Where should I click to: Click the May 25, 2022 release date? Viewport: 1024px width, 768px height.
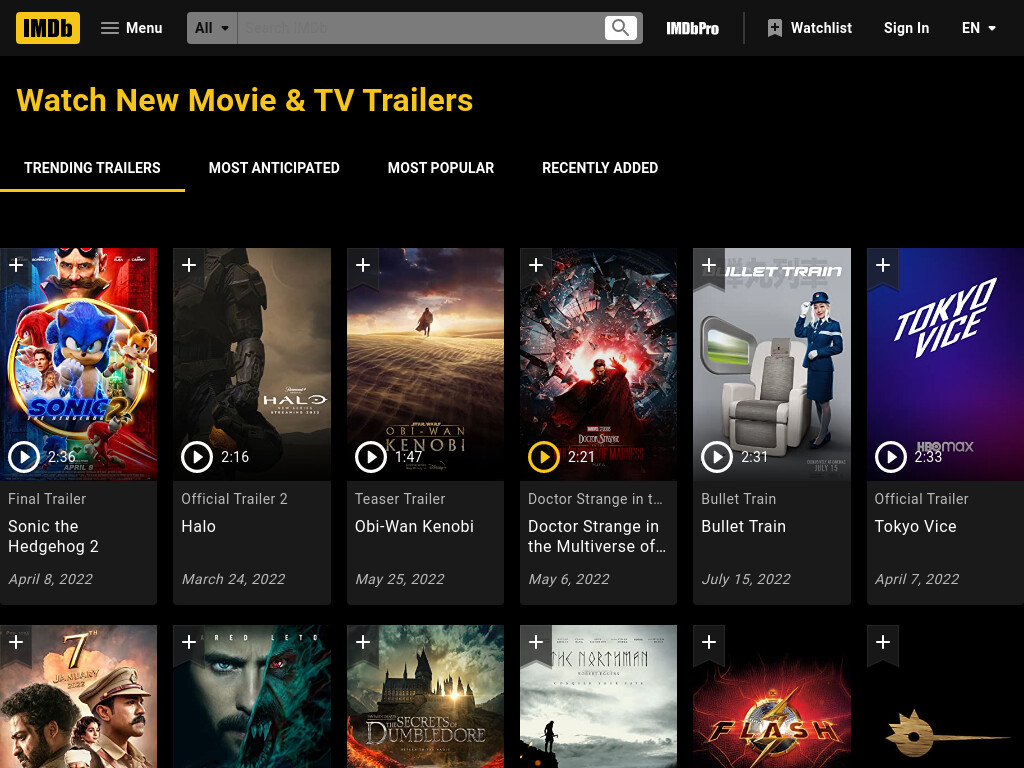[x=400, y=579]
